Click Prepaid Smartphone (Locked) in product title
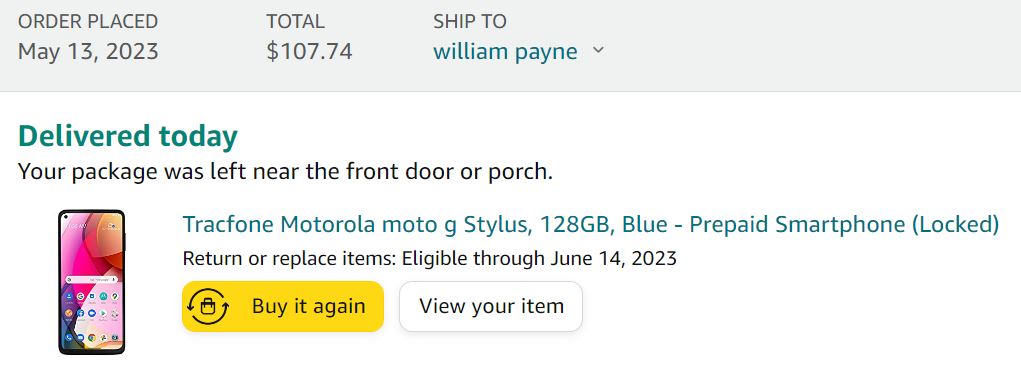This screenshot has width=1021, height=372. pos(844,225)
